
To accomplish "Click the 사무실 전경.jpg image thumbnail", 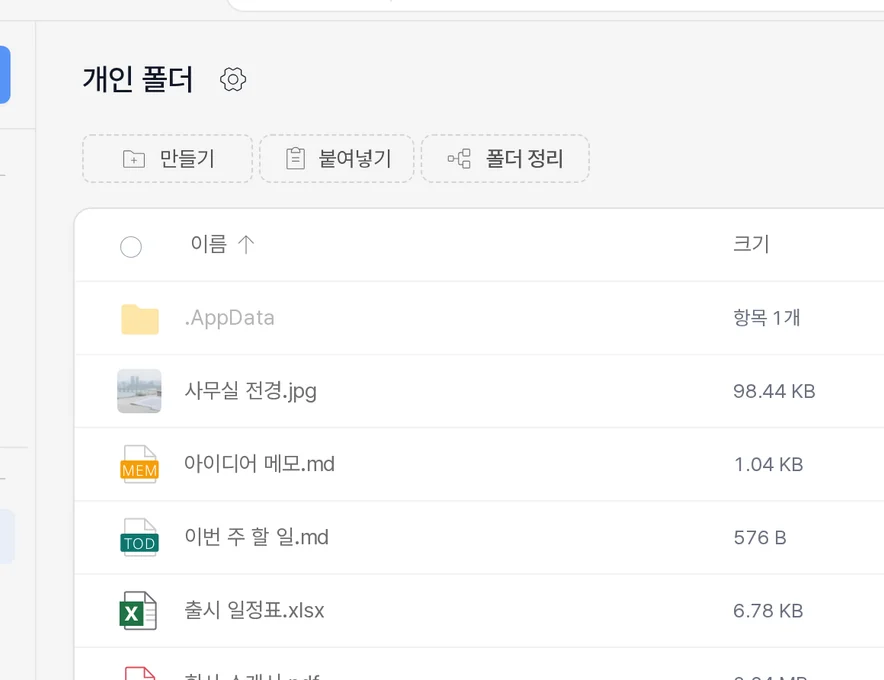I will (x=139, y=391).
